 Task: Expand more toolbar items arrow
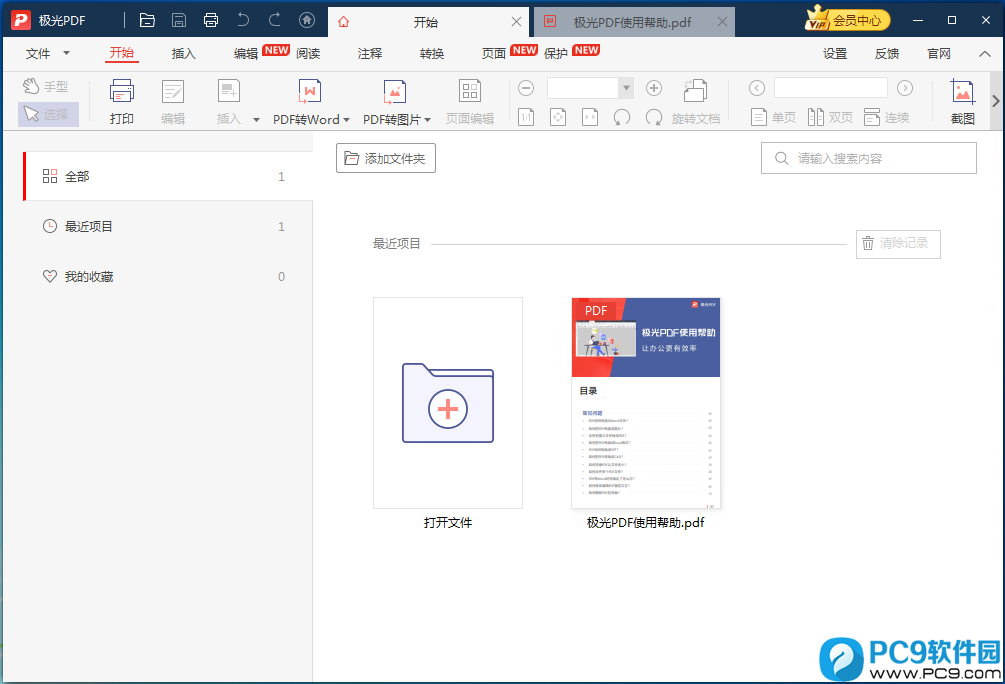coord(995,101)
